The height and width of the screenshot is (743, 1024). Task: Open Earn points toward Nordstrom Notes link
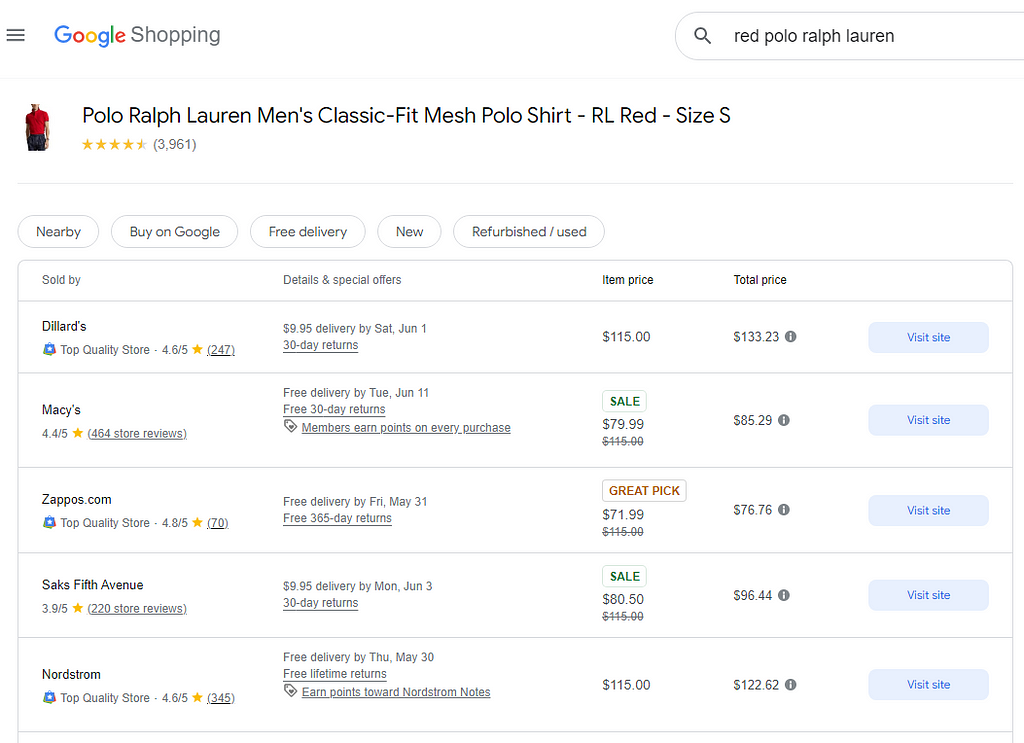(x=396, y=692)
